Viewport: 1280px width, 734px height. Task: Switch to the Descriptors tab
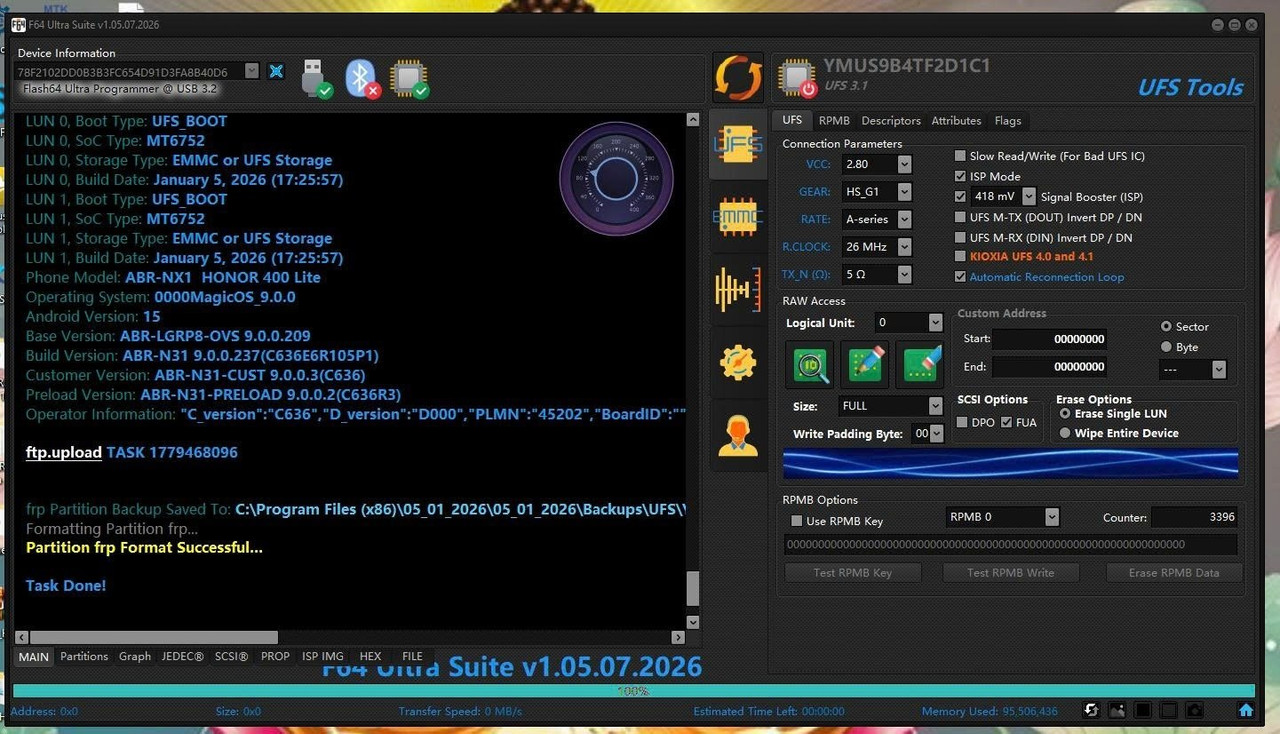click(891, 120)
